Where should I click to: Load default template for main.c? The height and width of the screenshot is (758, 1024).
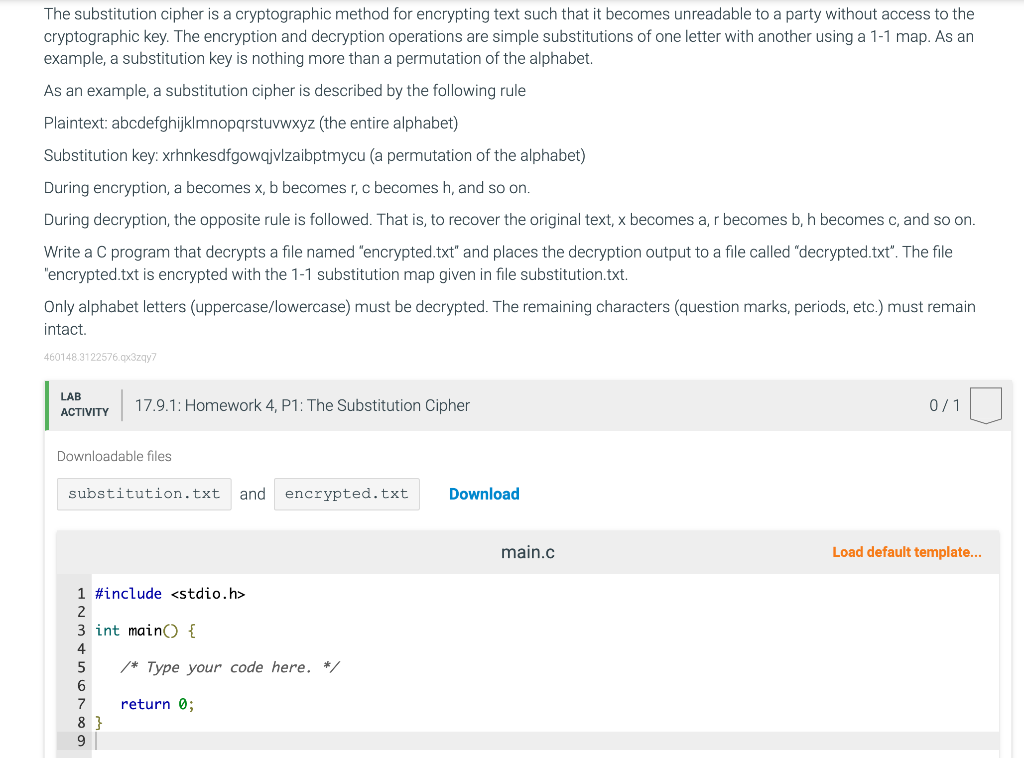pos(906,551)
